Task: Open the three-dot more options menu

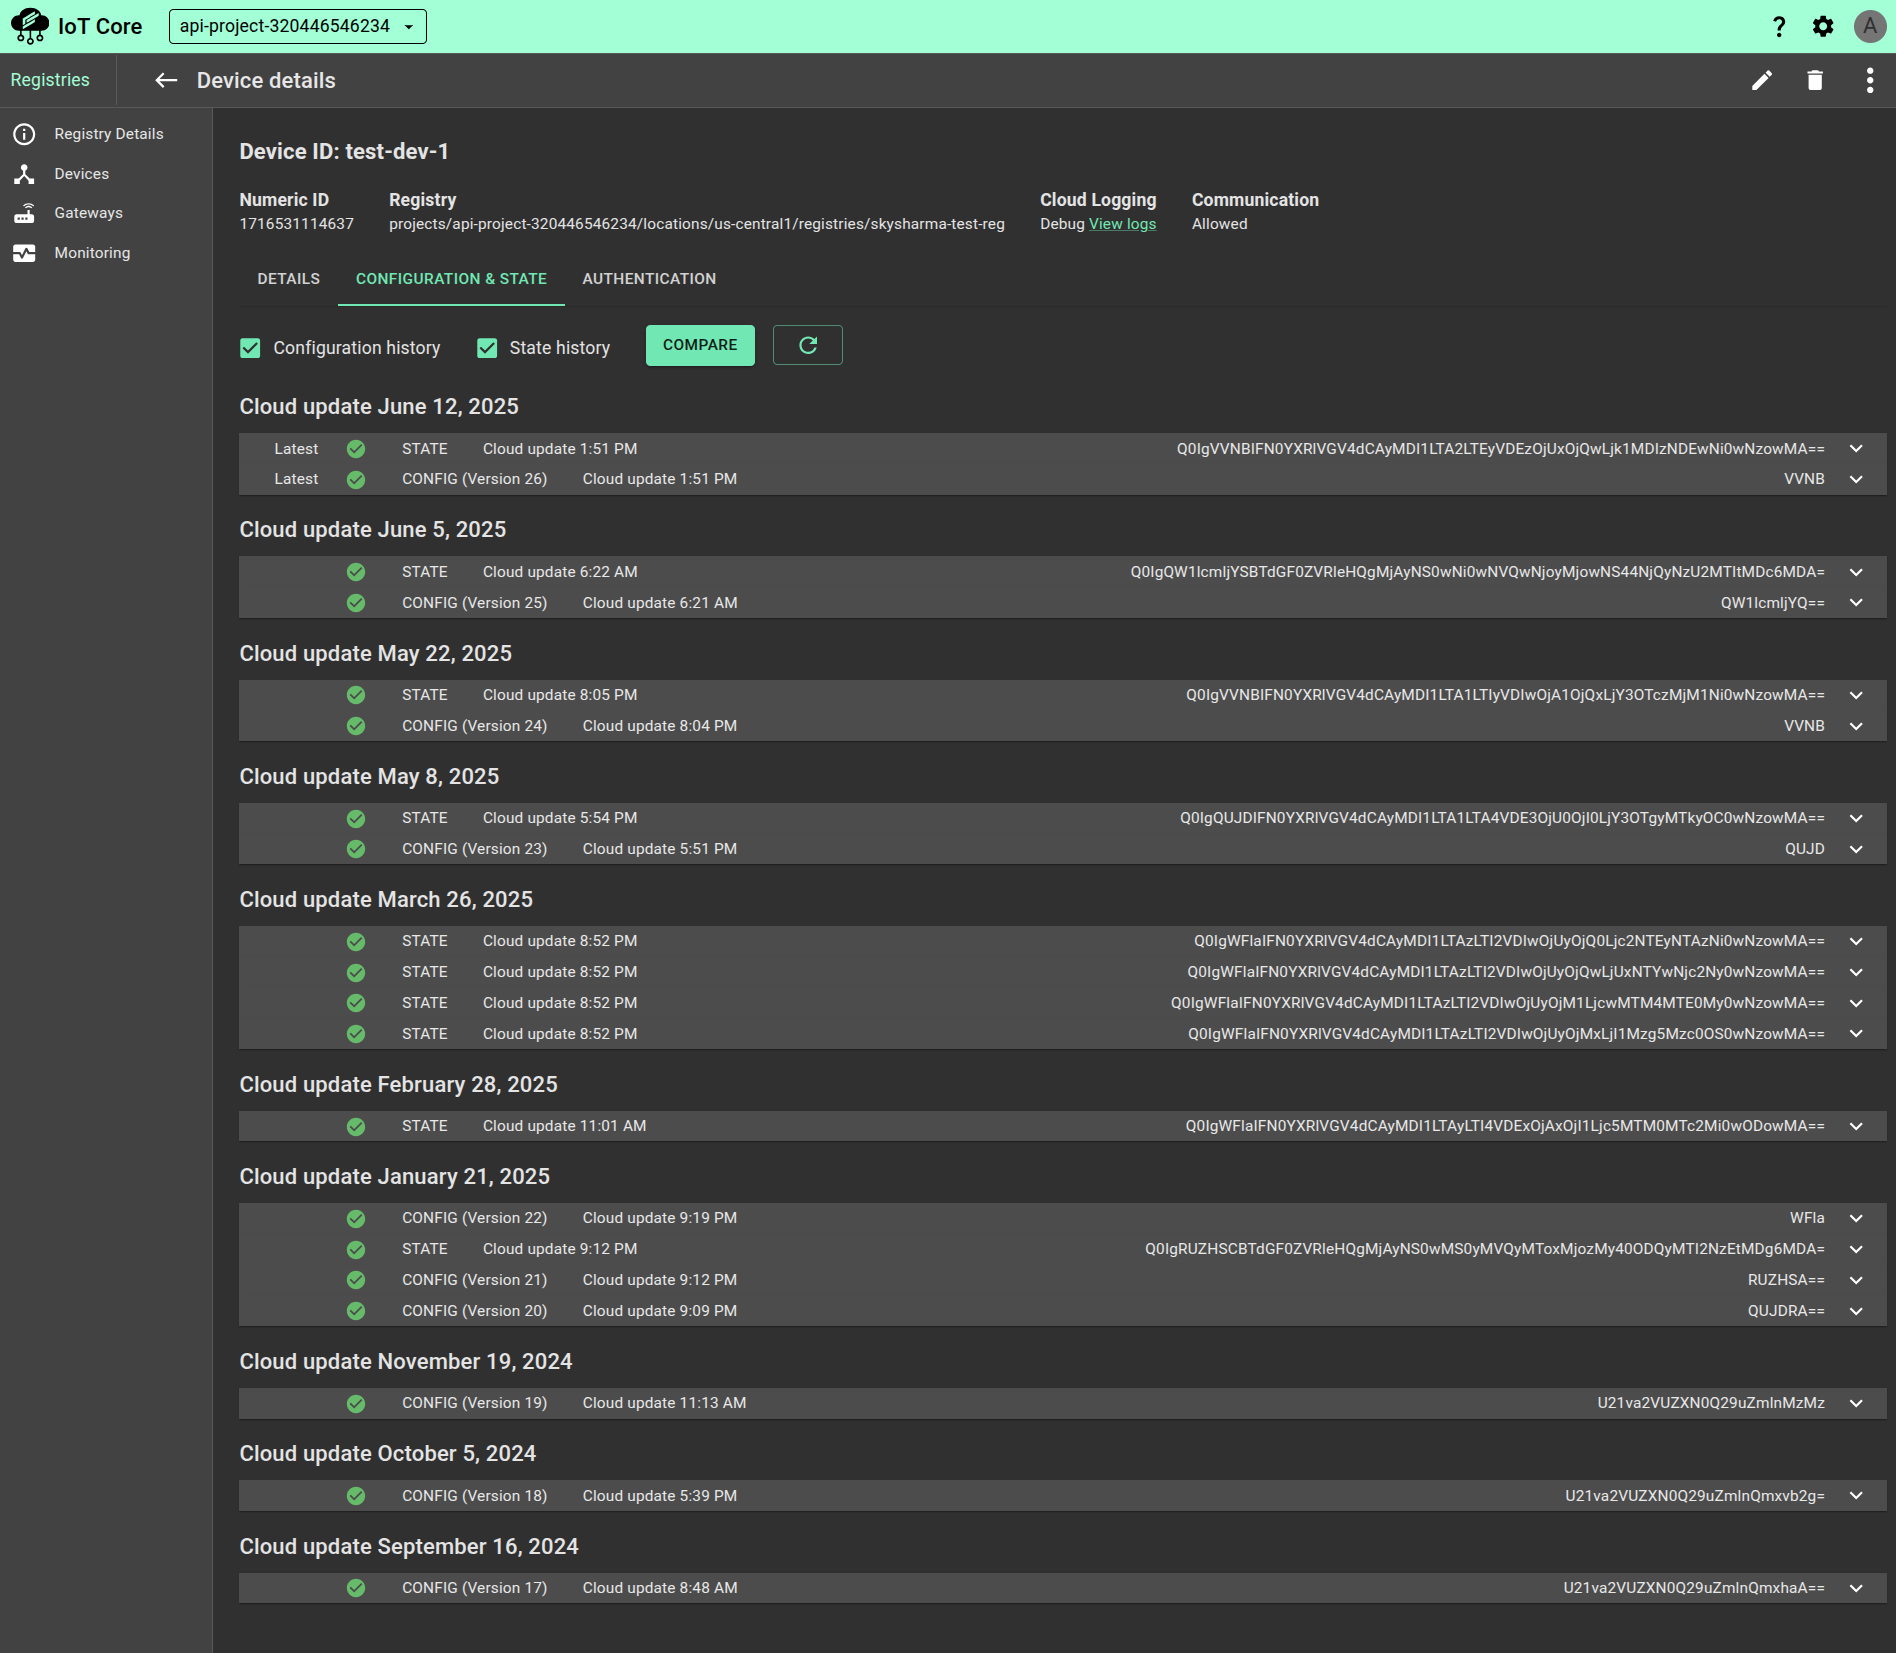Action: 1869,81
